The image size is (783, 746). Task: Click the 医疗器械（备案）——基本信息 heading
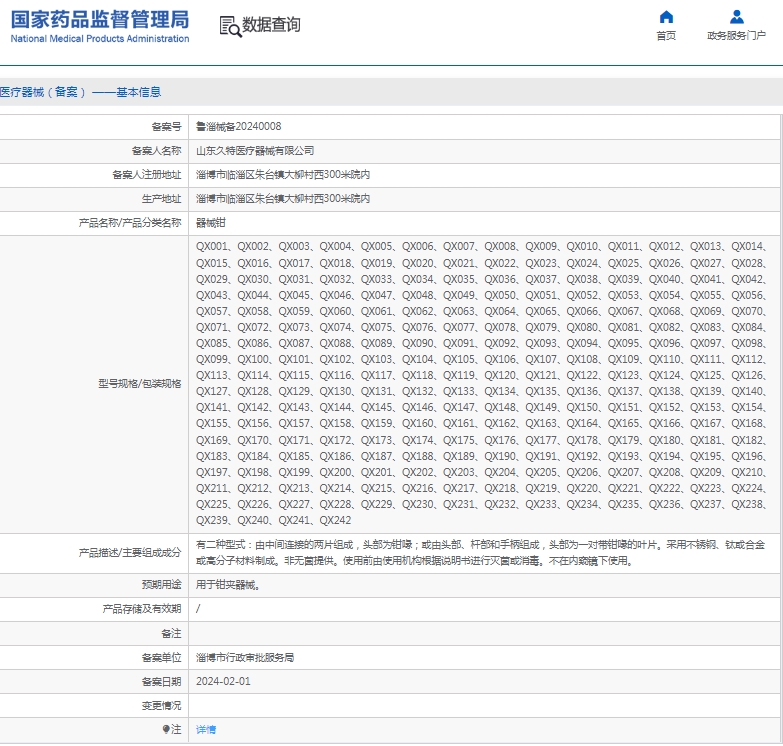80,92
